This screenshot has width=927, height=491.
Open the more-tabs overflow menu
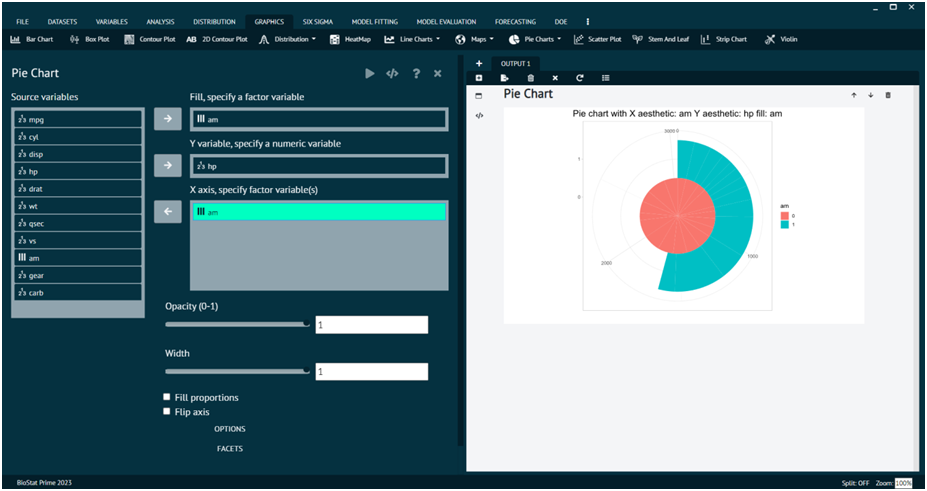(x=588, y=22)
